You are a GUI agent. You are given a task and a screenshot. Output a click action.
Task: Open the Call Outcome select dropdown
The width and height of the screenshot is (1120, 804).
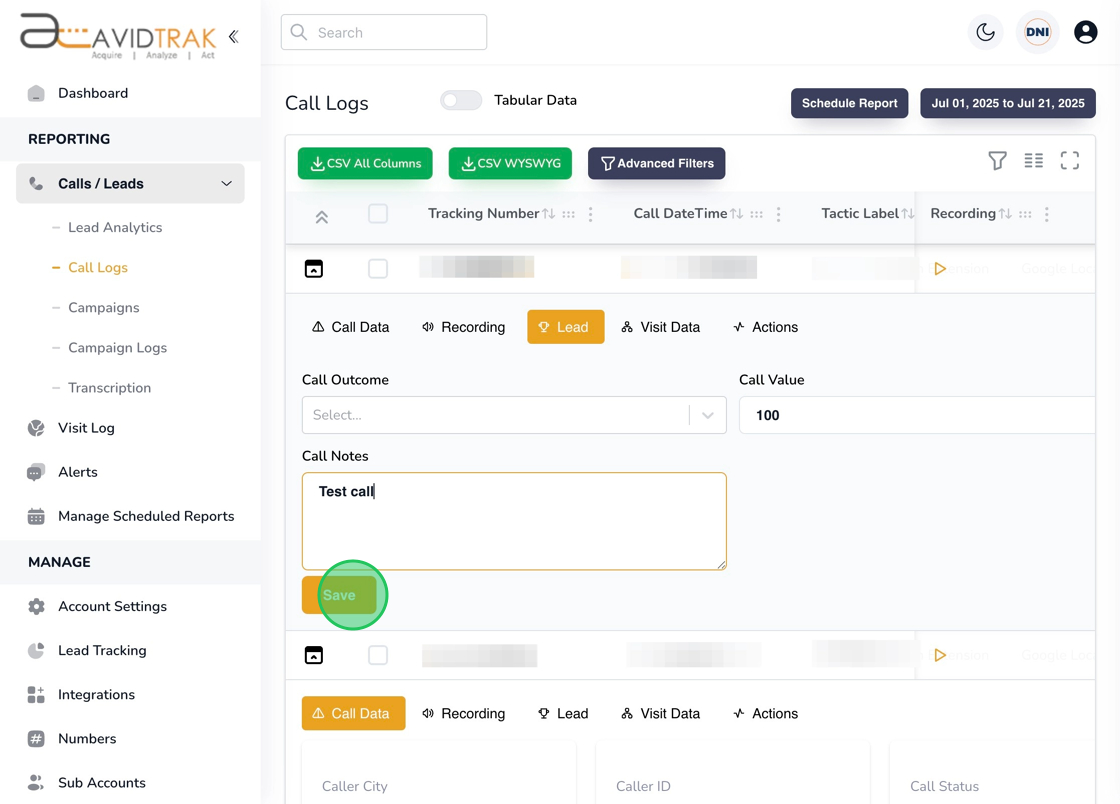click(514, 415)
